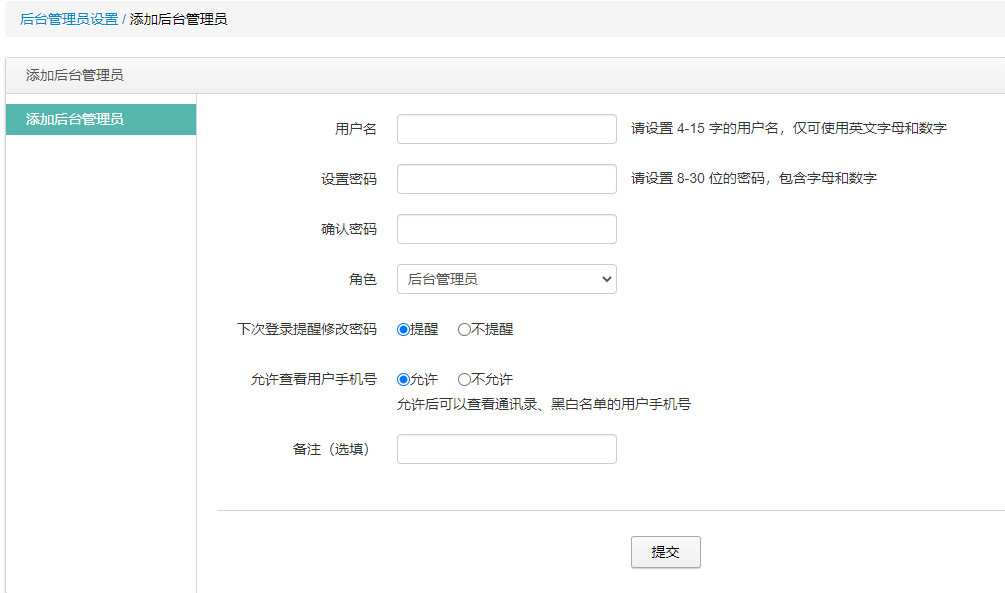This screenshot has height=593, width=1005.
Task: Choose the 不提醒 radio option
Action: [464, 330]
